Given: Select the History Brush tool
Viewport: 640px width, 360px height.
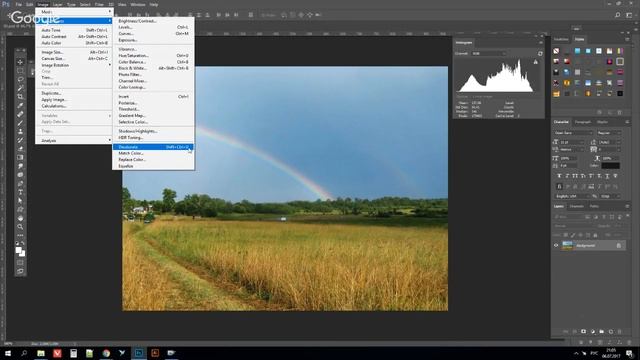Looking at the screenshot, I should 20,140.
